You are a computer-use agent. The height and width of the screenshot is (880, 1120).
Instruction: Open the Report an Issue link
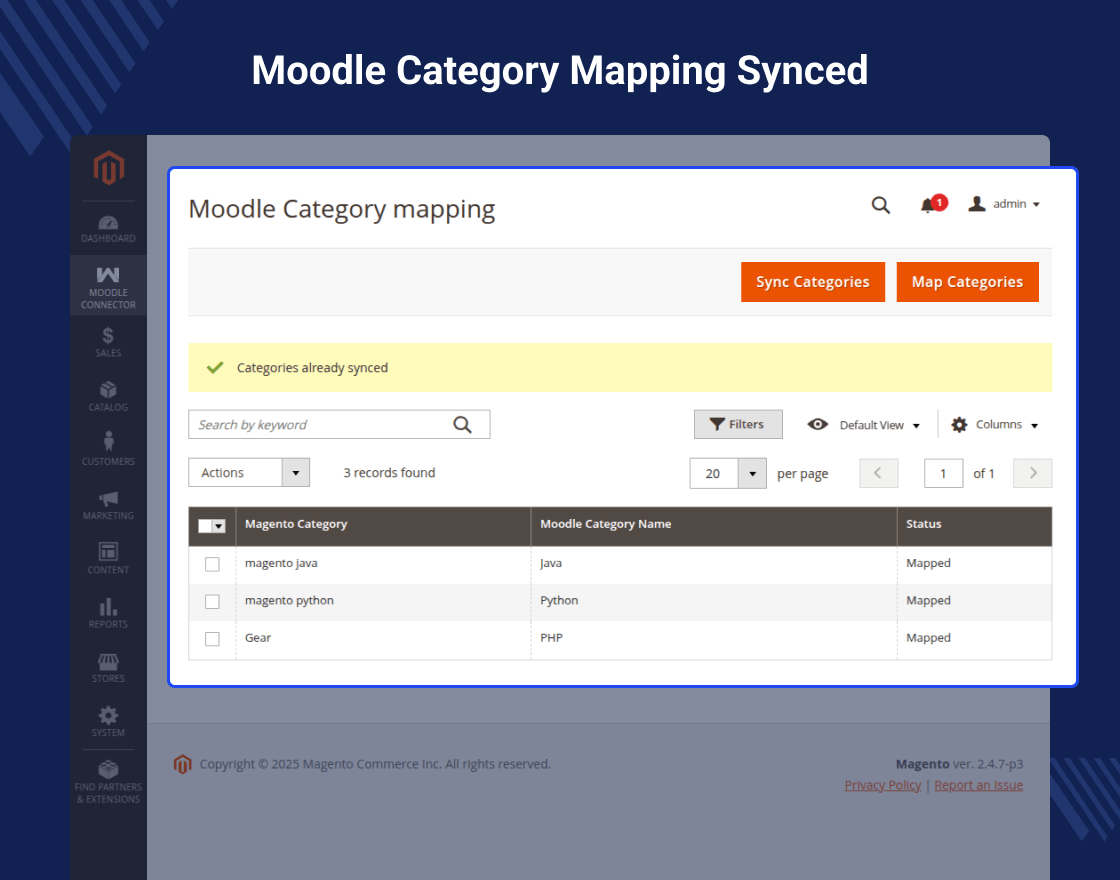(979, 785)
